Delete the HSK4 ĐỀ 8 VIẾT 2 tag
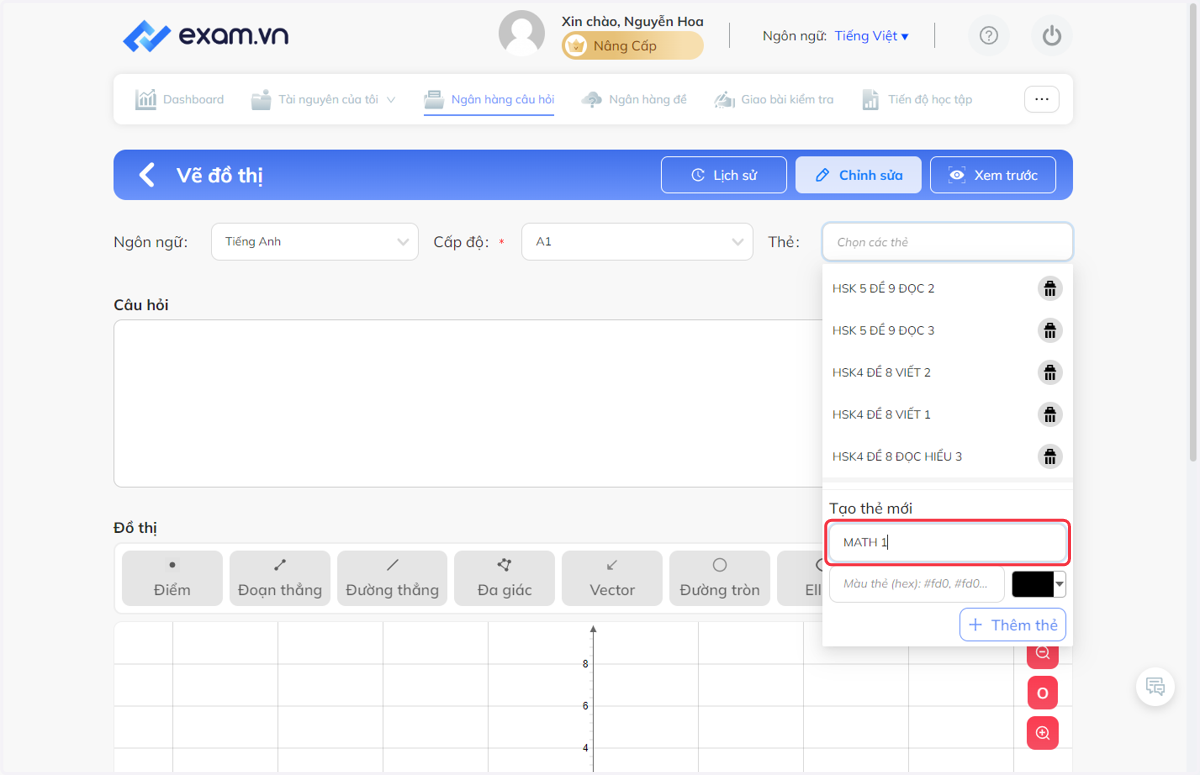The width and height of the screenshot is (1200, 775). click(1050, 373)
